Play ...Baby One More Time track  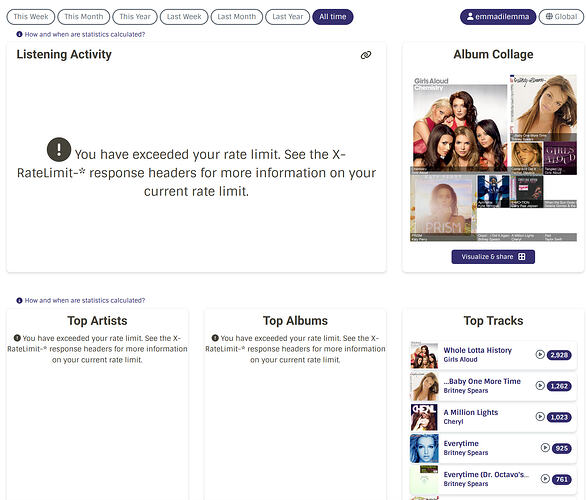coord(540,385)
